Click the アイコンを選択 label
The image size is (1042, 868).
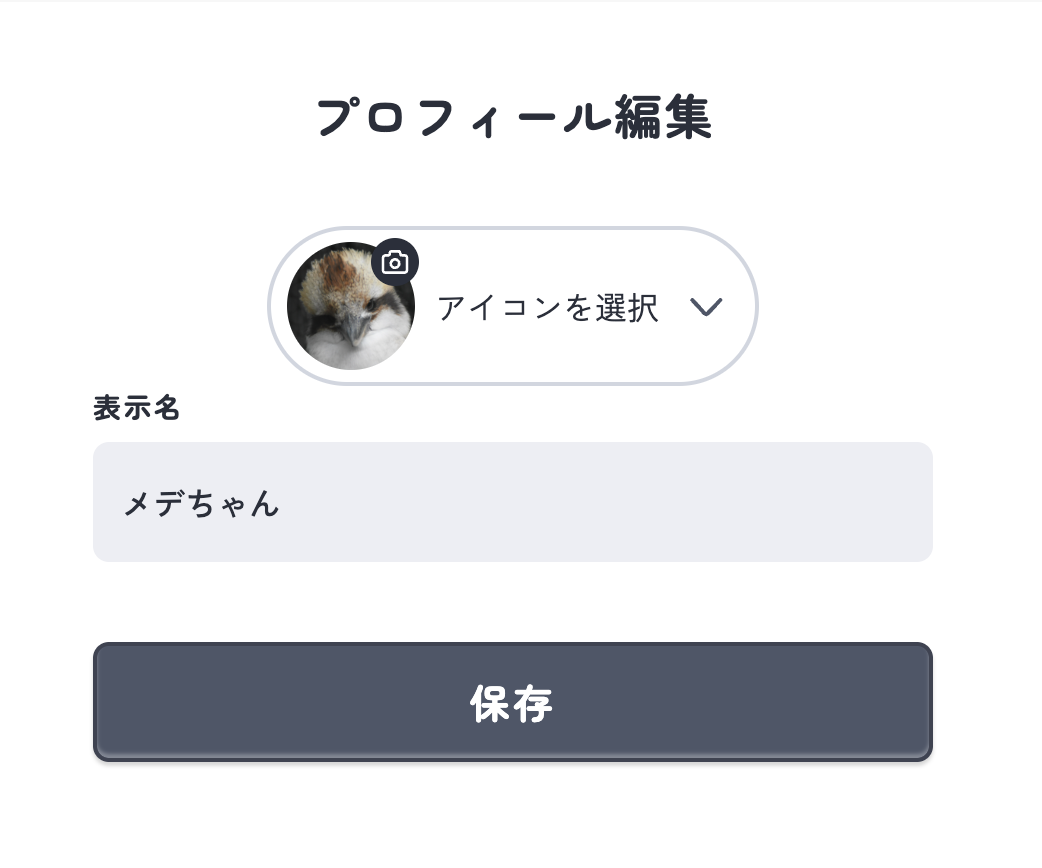point(547,308)
